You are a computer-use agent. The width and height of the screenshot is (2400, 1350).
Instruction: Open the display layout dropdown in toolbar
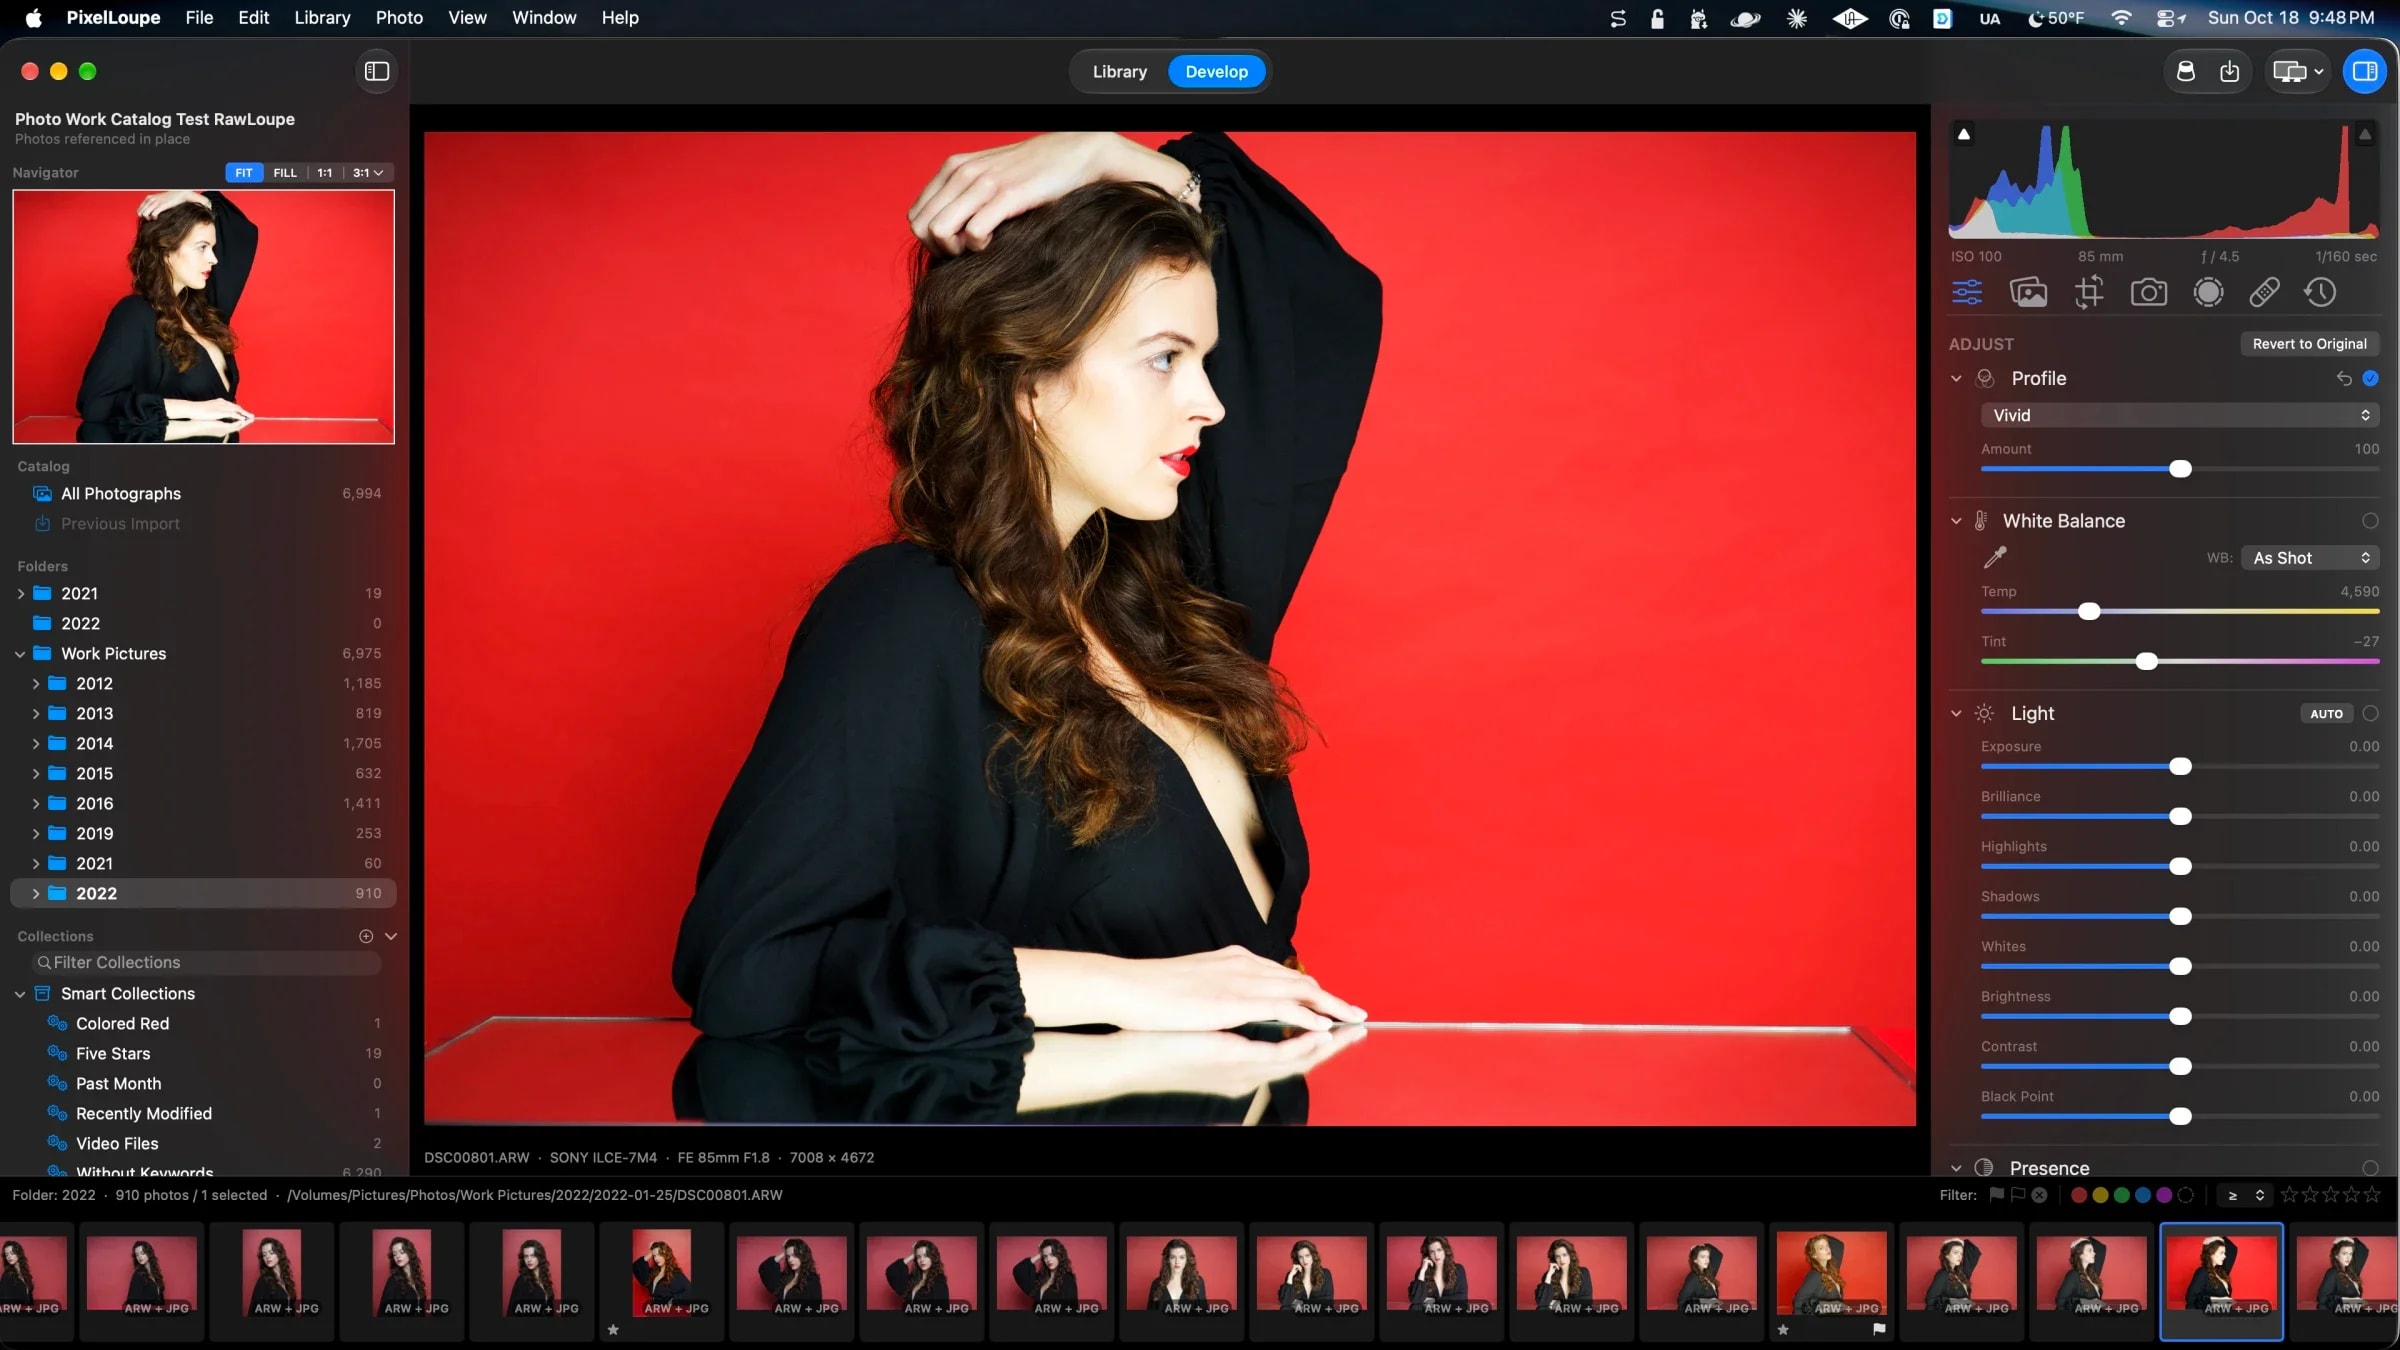coord(2297,71)
